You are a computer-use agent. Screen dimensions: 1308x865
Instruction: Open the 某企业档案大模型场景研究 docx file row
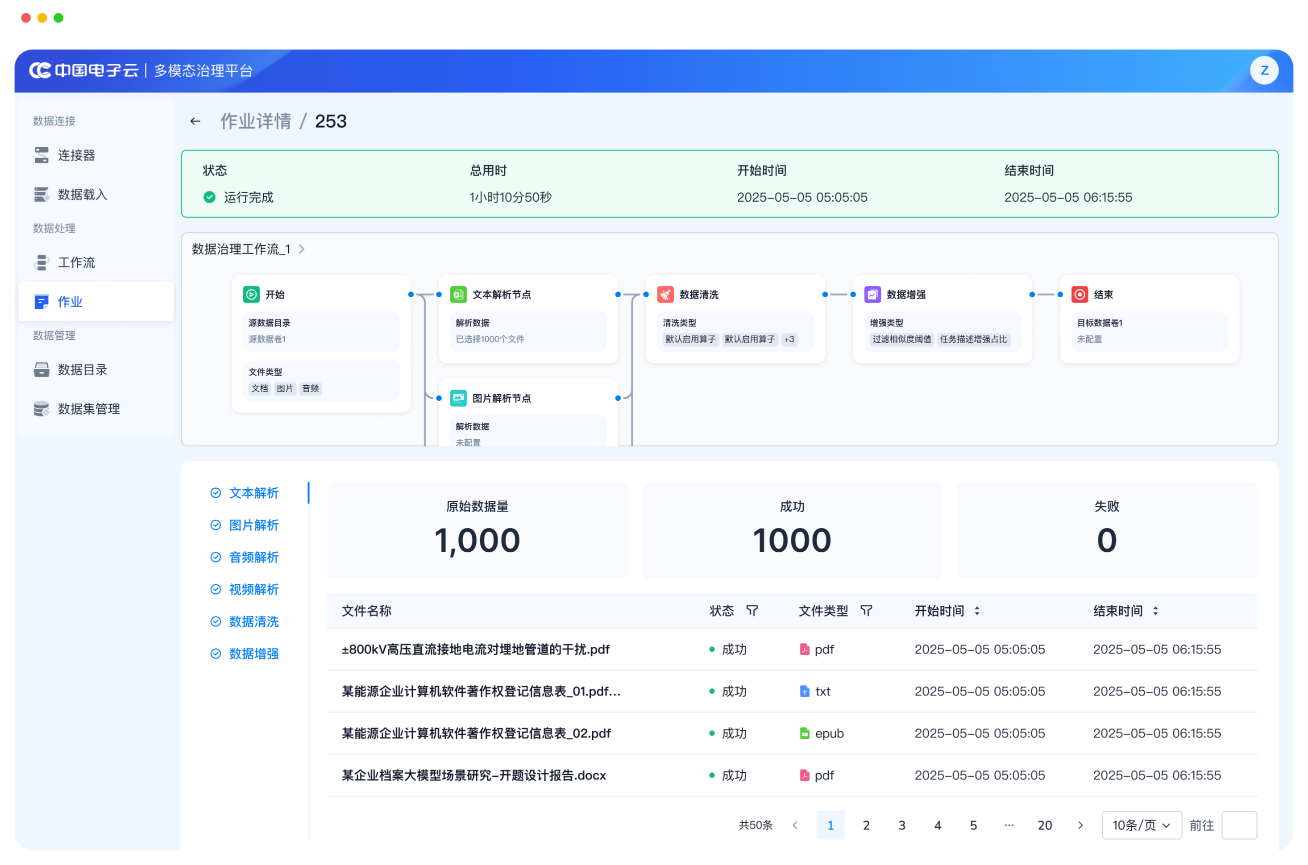(x=473, y=775)
